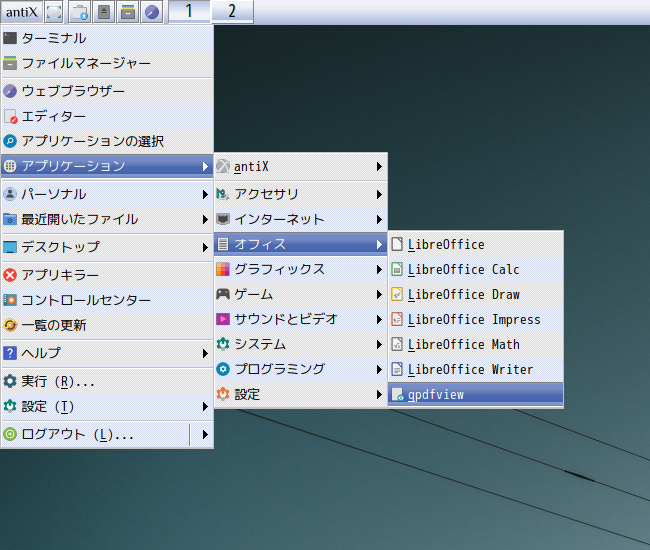Expand 最近開いたファイル submenu arrow
This screenshot has height=550, width=650.
[x=205, y=219]
